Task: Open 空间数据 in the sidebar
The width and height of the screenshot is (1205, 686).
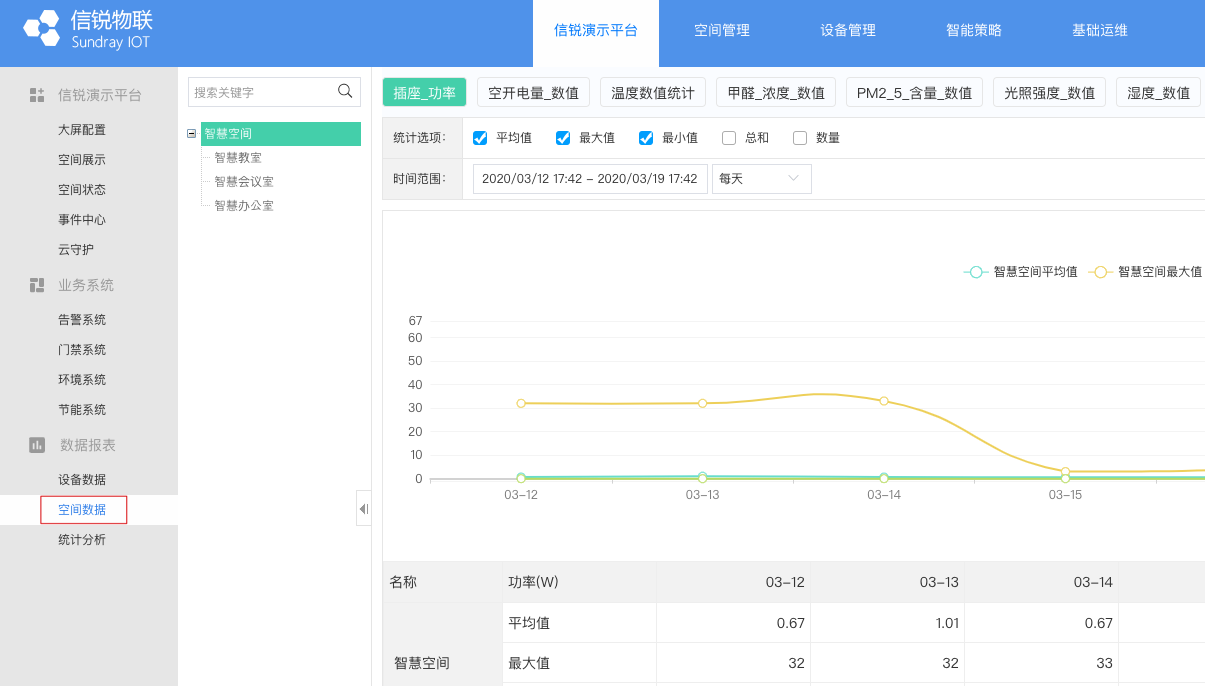Action: tap(82, 510)
